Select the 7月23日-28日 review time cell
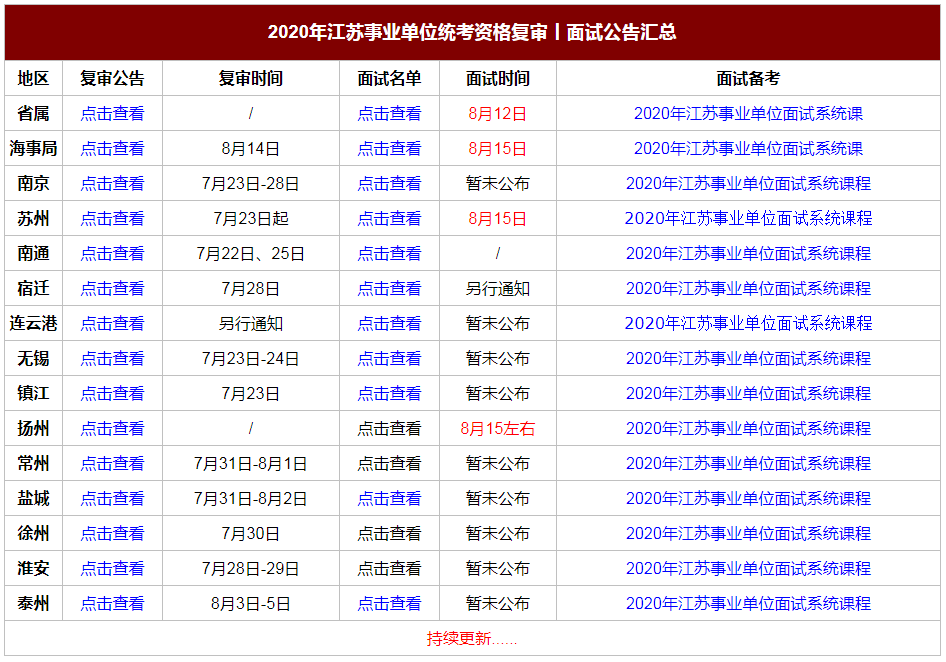The height and width of the screenshot is (662, 946). click(250, 183)
